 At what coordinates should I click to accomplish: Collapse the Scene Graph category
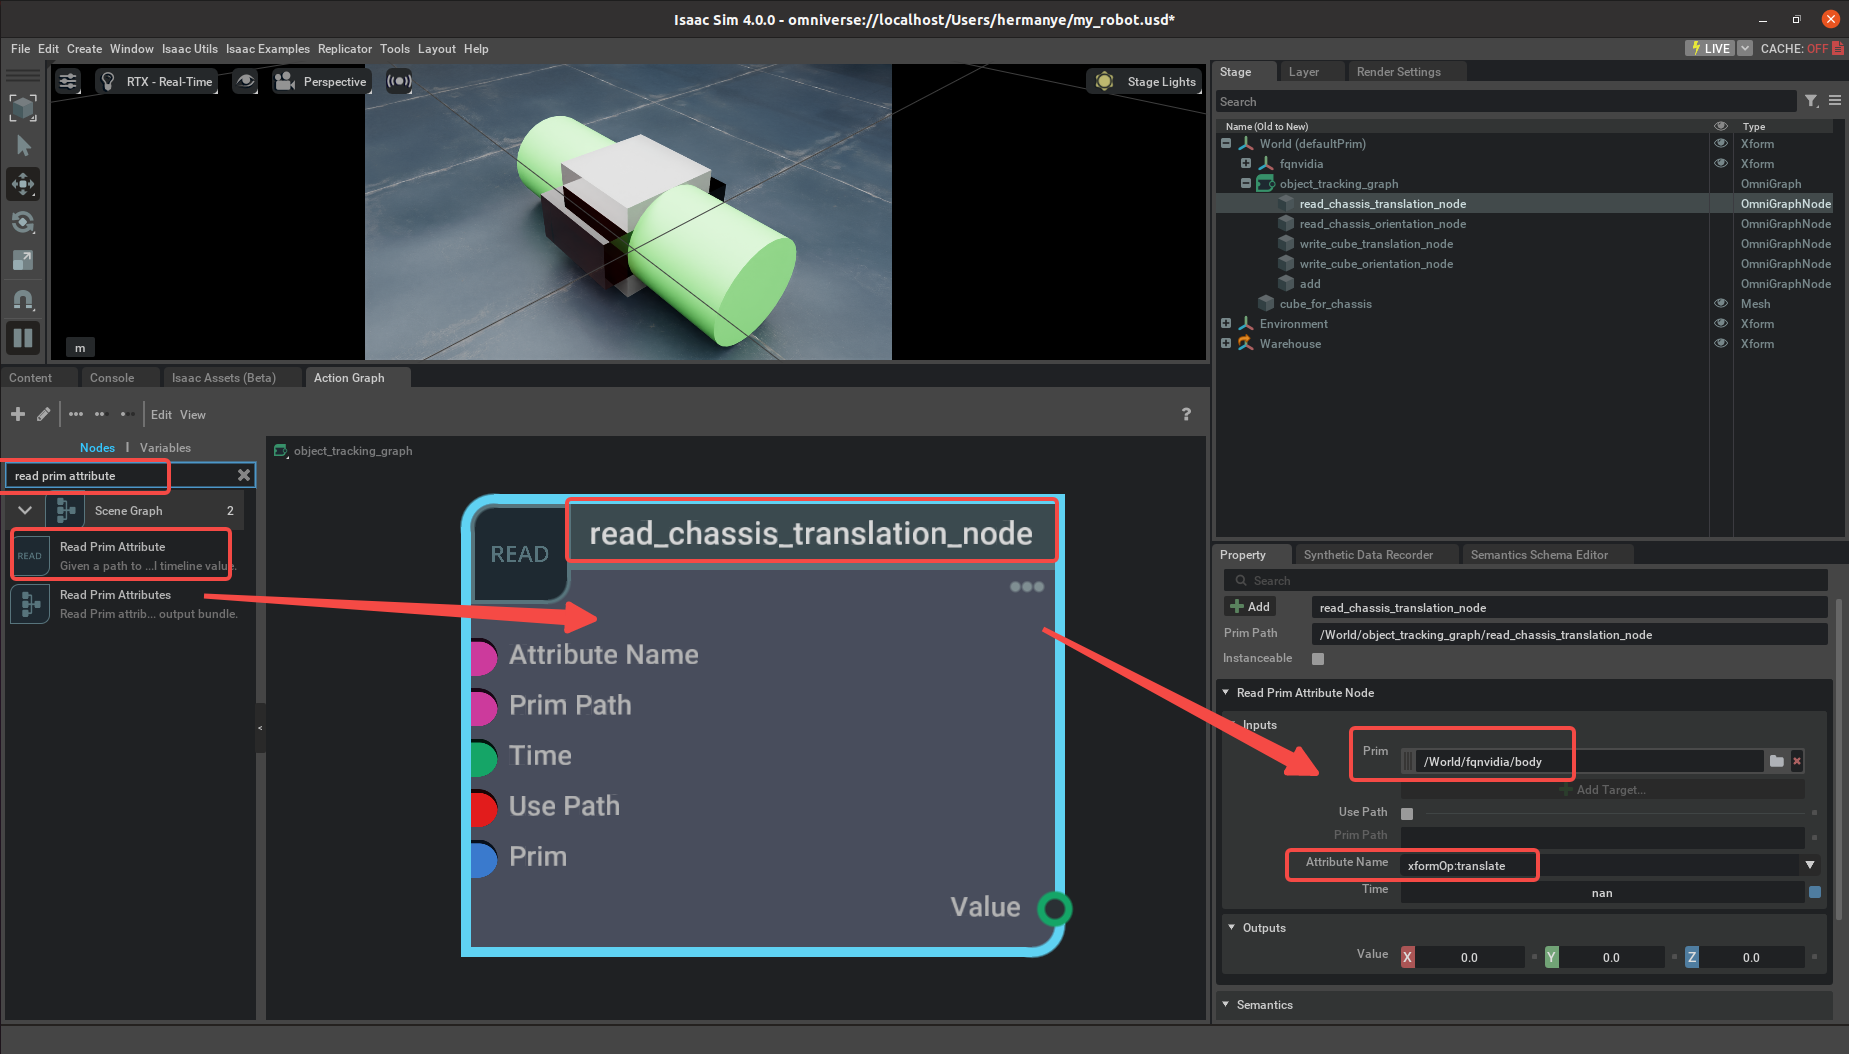point(25,510)
